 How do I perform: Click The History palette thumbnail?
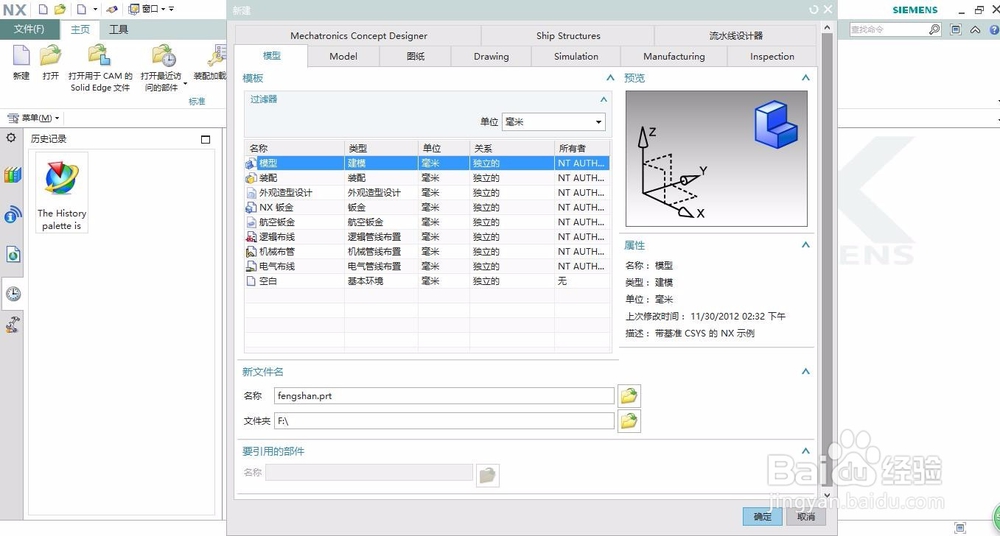coord(62,192)
